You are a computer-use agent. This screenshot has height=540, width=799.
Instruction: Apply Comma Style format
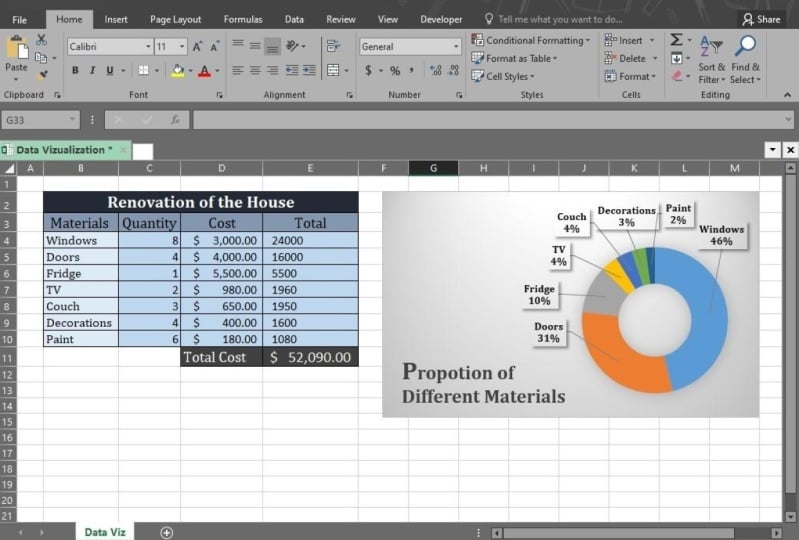[411, 70]
